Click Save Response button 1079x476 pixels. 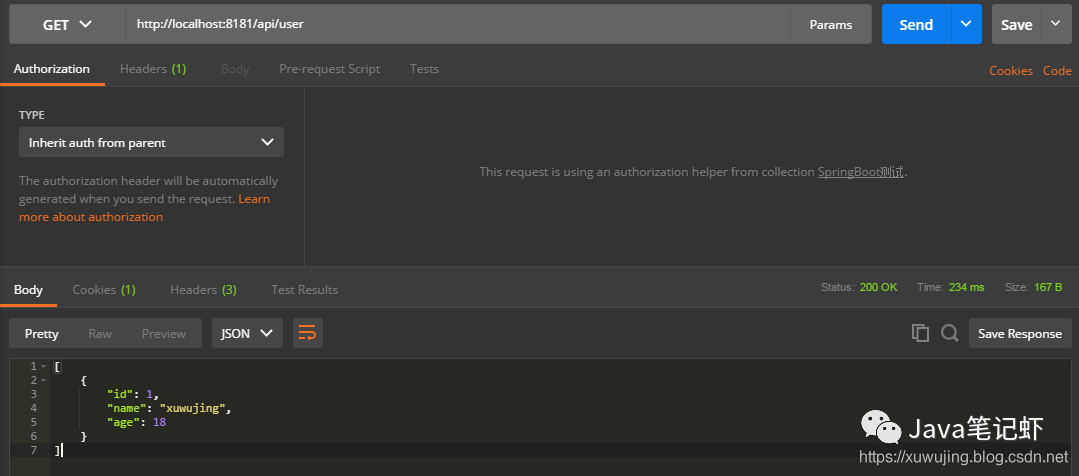(x=1020, y=334)
